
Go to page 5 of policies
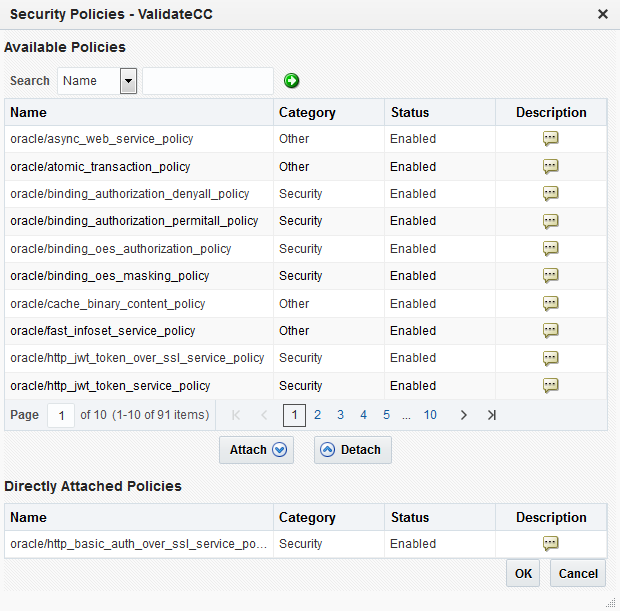(x=386, y=415)
